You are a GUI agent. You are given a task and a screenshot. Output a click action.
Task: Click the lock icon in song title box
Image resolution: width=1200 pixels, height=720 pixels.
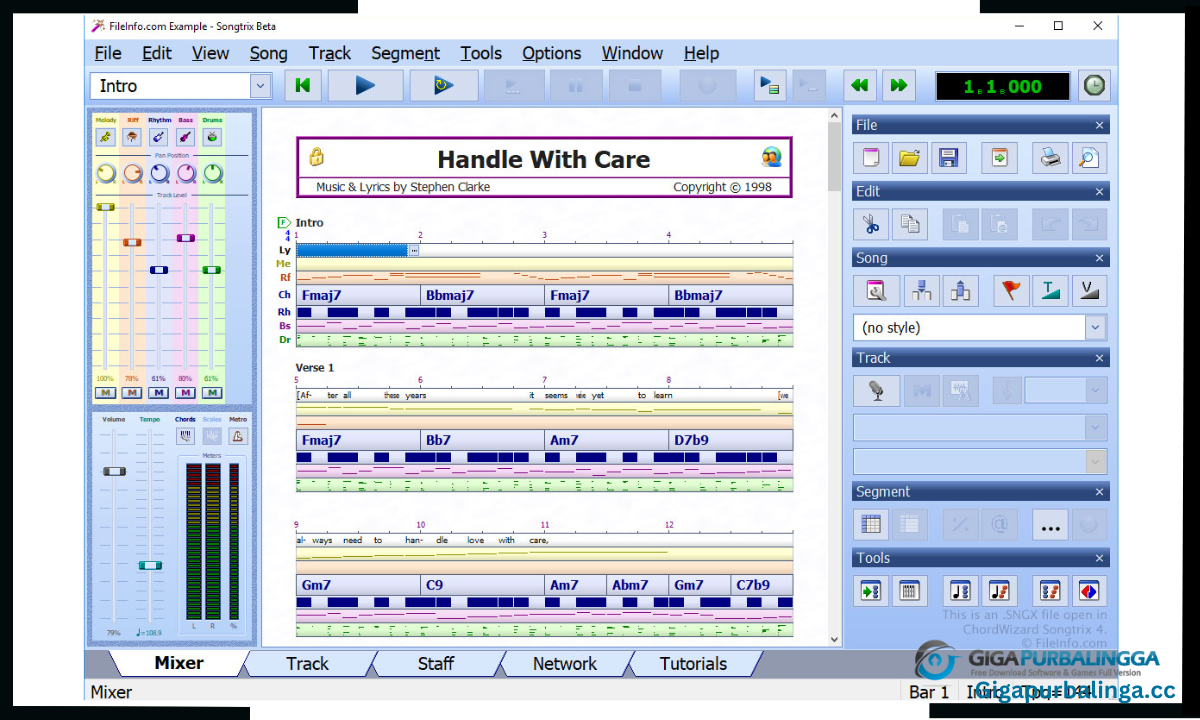tap(317, 157)
